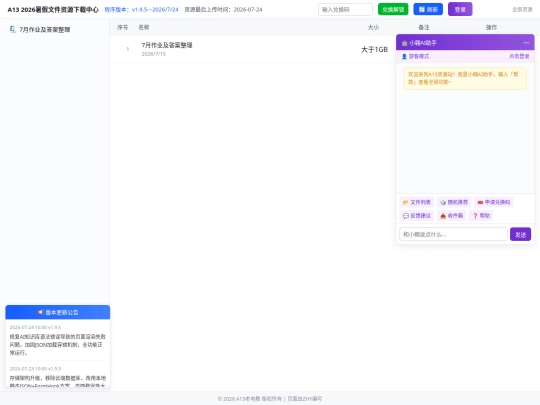Click the A13 2026暑假文件资源下载中心 title
The width and height of the screenshot is (540, 405).
click(x=53, y=10)
